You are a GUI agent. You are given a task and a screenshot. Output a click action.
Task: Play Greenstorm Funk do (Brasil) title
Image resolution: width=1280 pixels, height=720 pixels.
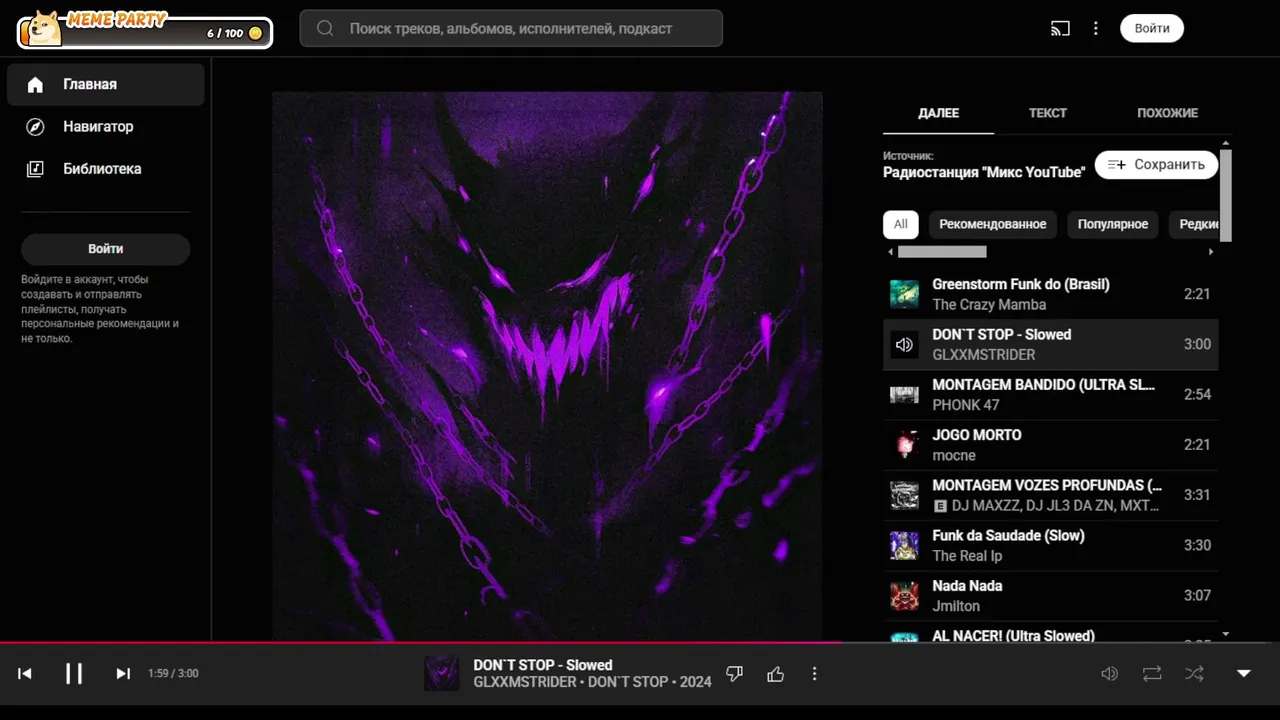[1020, 284]
